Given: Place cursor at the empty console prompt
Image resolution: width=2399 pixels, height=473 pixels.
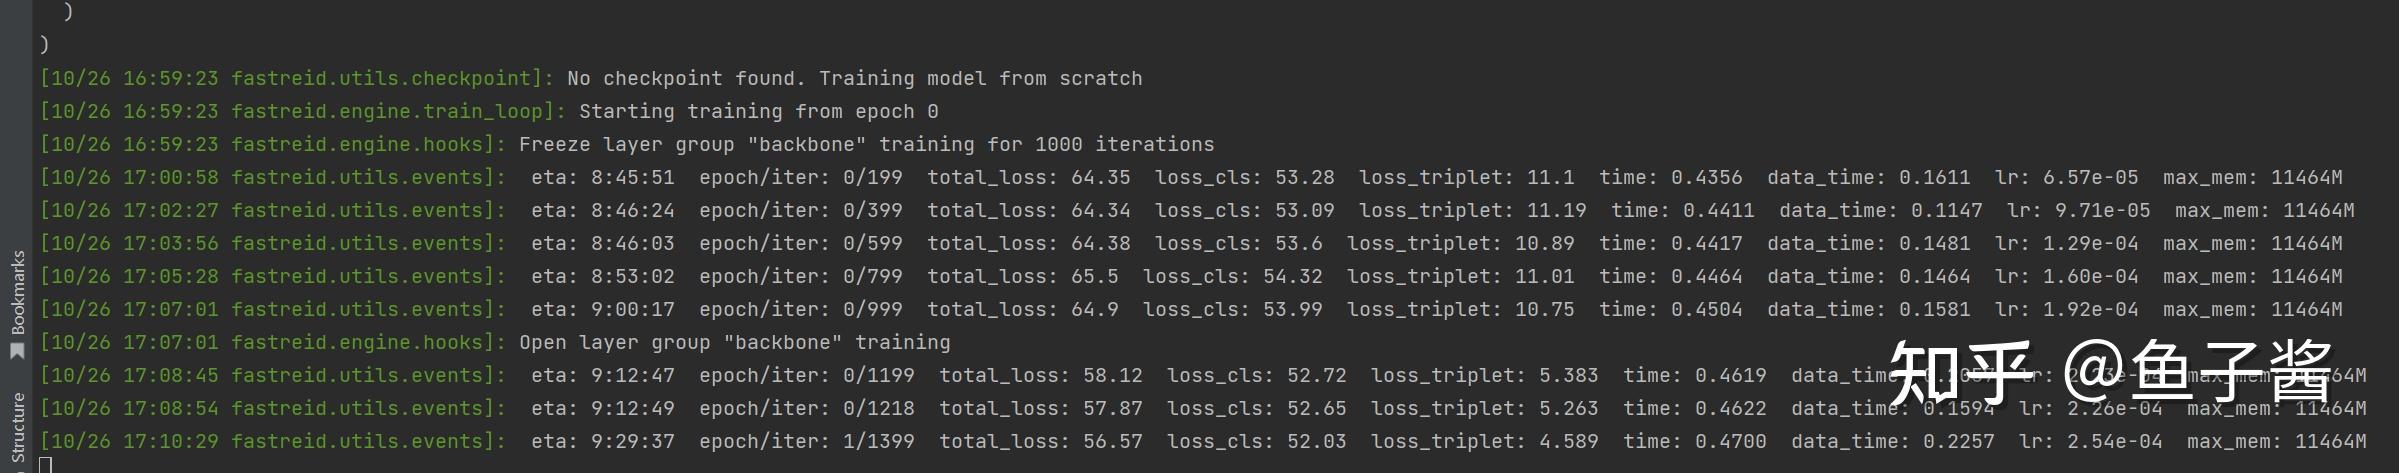Looking at the screenshot, I should 45,464.
